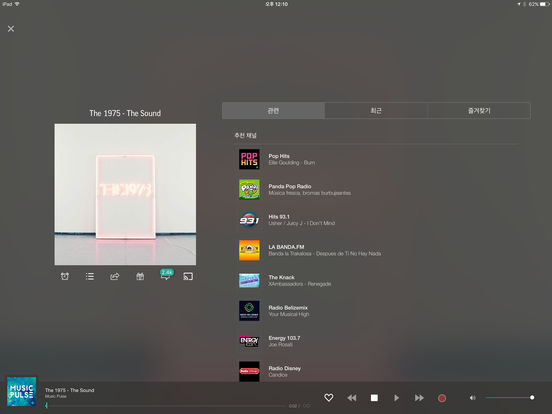This screenshot has height=414, width=552.
Task: Click the Music Pulse station thumbnail
Action: (21, 391)
